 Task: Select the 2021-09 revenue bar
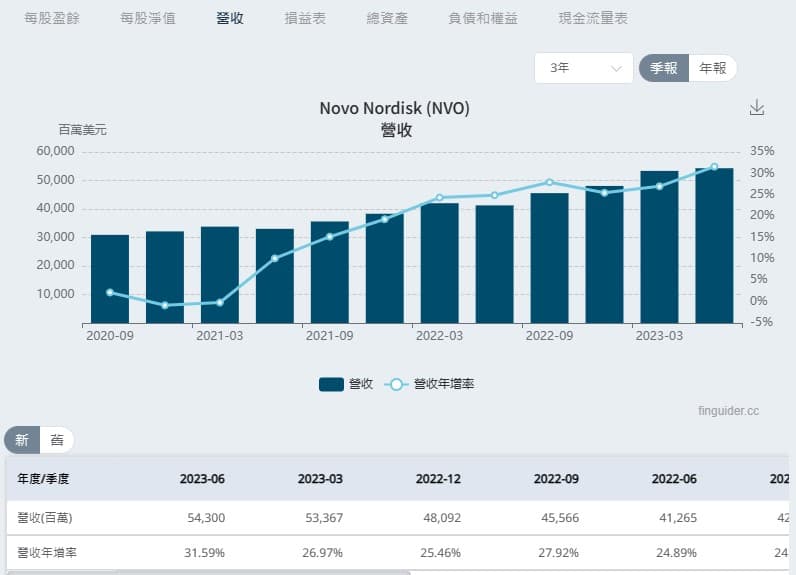click(329, 272)
